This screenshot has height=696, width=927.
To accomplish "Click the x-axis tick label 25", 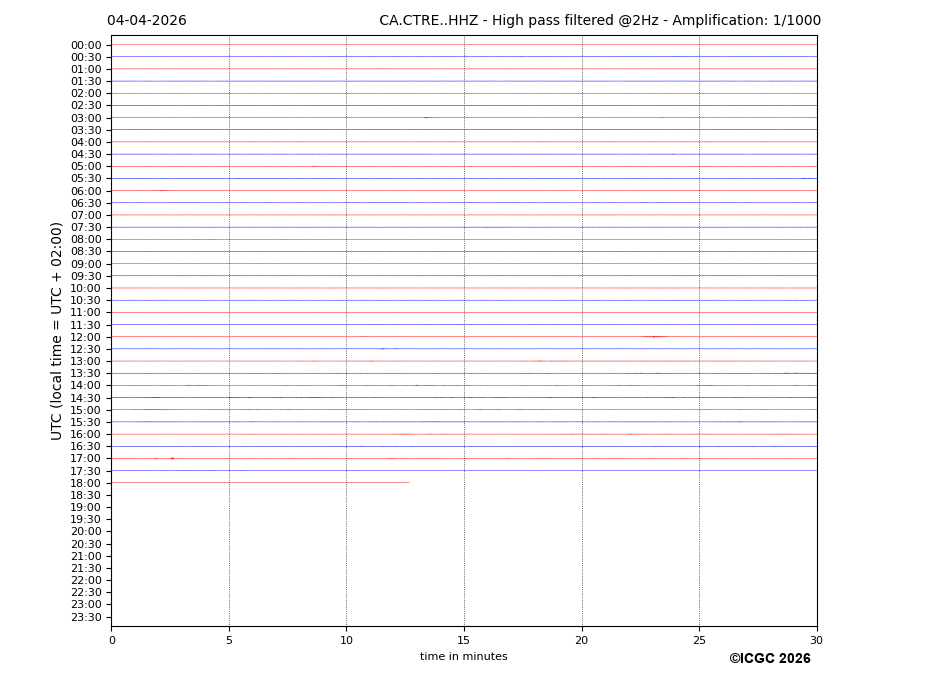I will click(x=699, y=640).
